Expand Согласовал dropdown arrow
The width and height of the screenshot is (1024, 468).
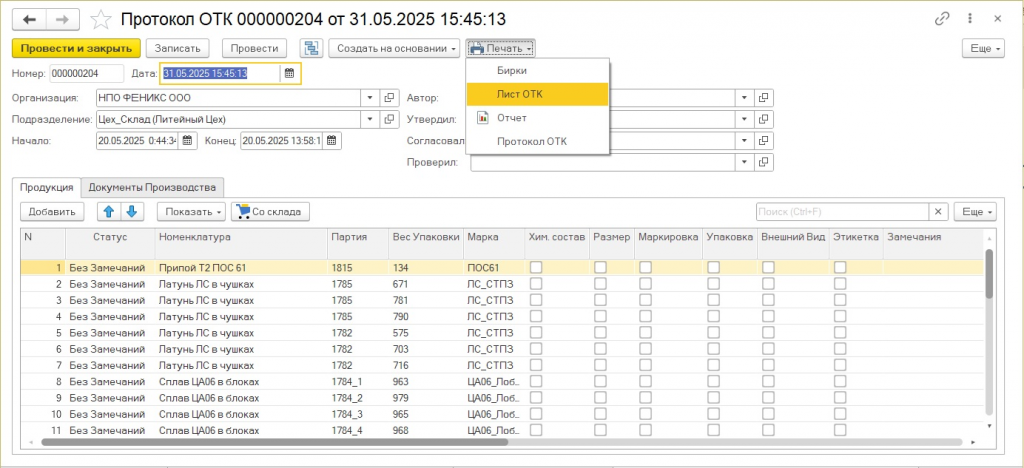pyautogui.click(x=745, y=140)
